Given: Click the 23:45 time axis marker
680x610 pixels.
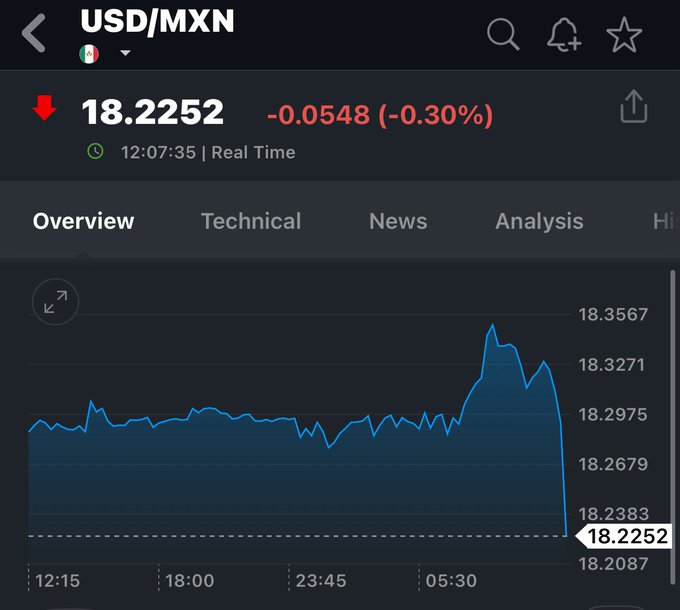Looking at the screenshot, I should tap(320, 580).
